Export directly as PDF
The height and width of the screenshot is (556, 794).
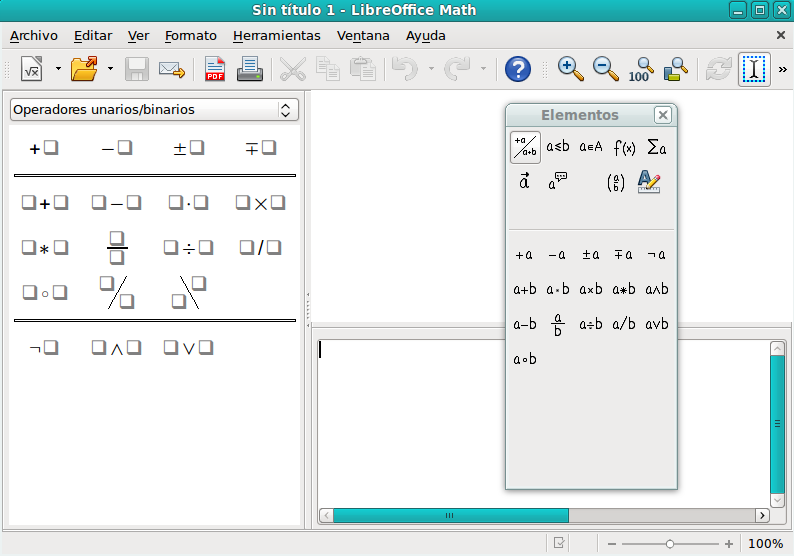pyautogui.click(x=215, y=69)
